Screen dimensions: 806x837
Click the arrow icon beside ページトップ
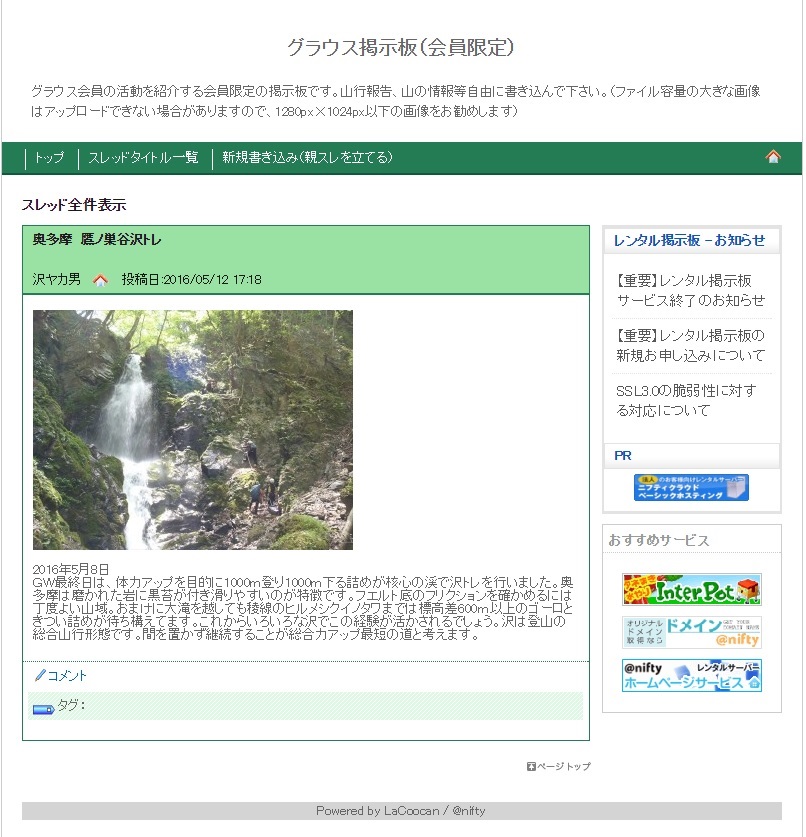pyautogui.click(x=531, y=766)
